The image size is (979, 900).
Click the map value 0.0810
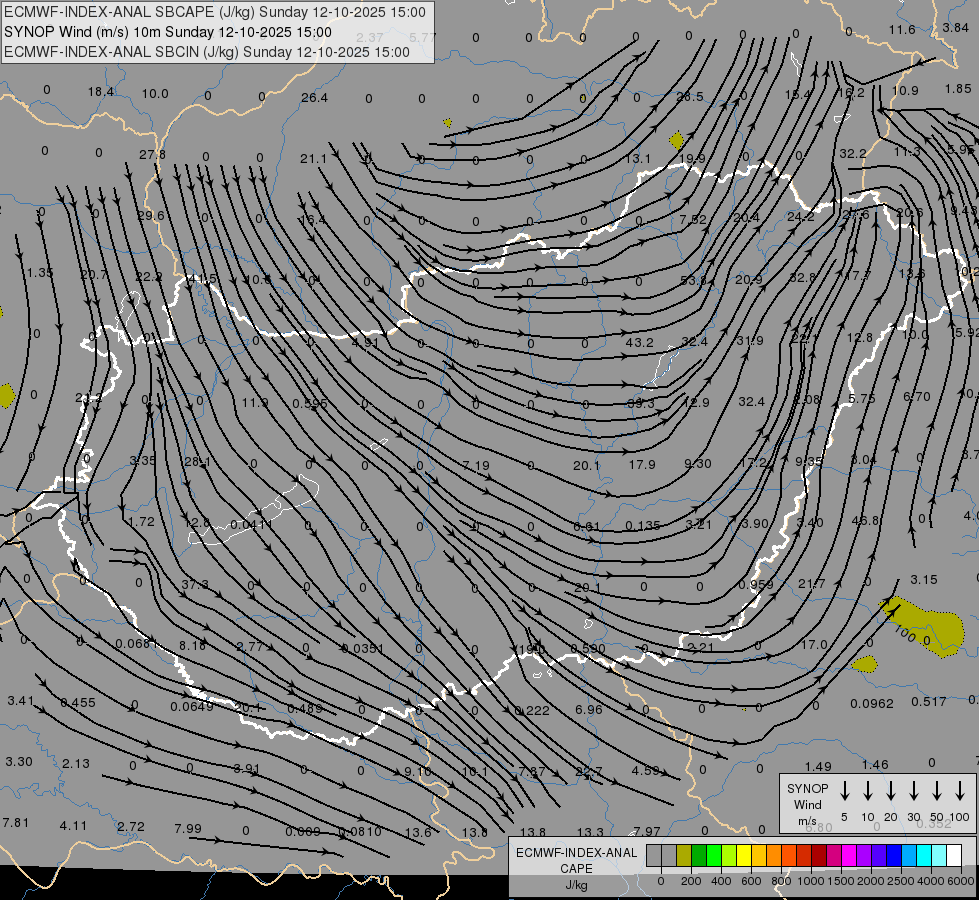360,832
